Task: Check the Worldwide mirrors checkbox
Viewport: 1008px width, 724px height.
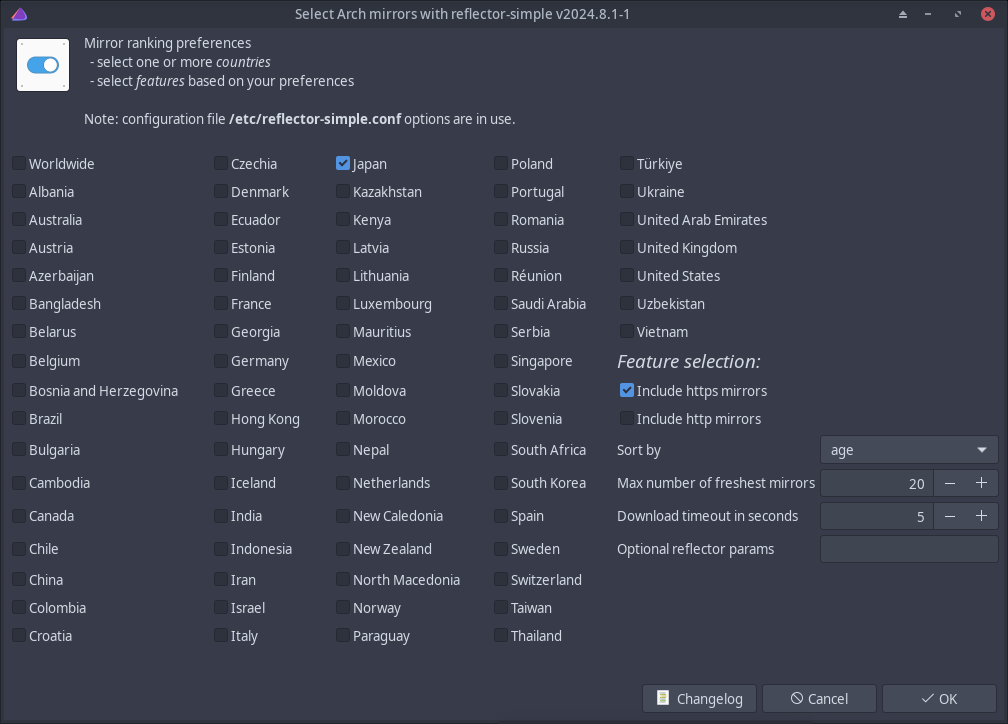Action: point(19,164)
